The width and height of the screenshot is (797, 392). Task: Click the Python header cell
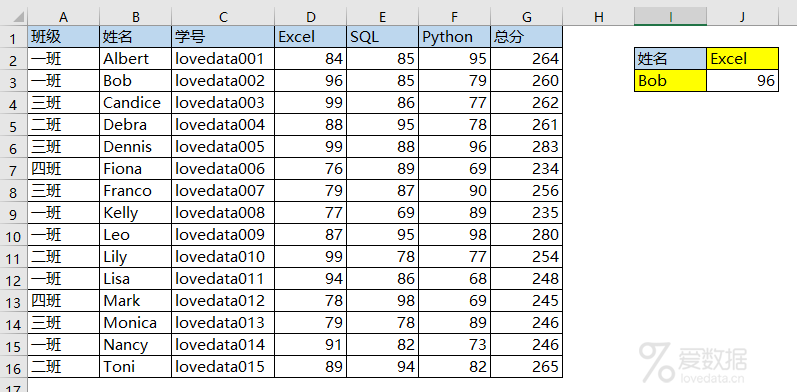click(x=455, y=37)
